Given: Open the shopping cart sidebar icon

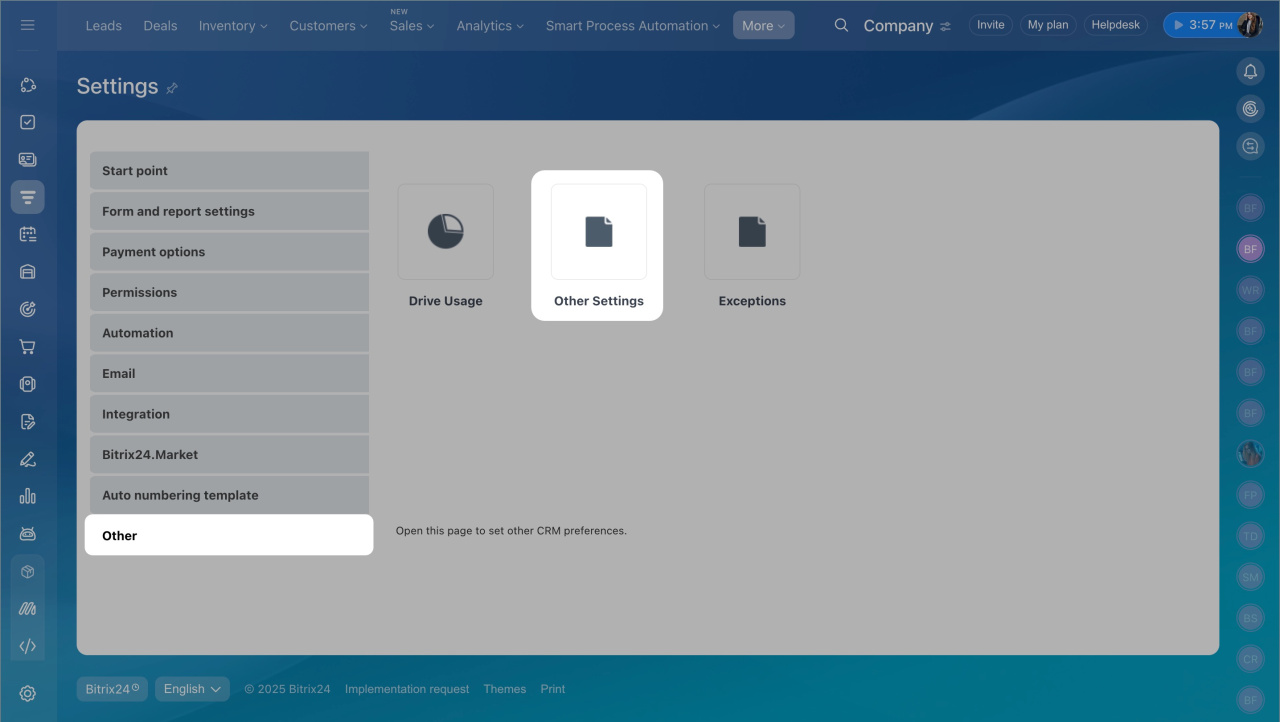Looking at the screenshot, I should [28, 347].
